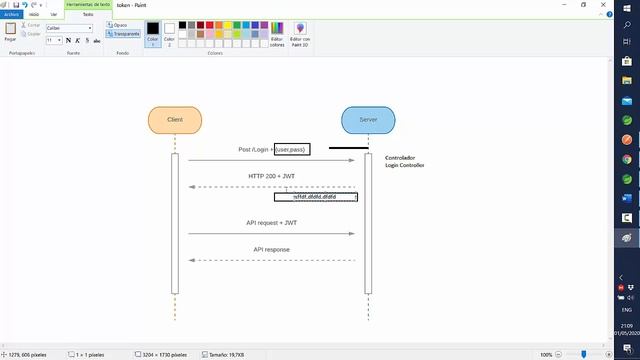Save via quick access toolbar icon
Viewport: 640px width, 360px height.
click(x=16, y=5)
